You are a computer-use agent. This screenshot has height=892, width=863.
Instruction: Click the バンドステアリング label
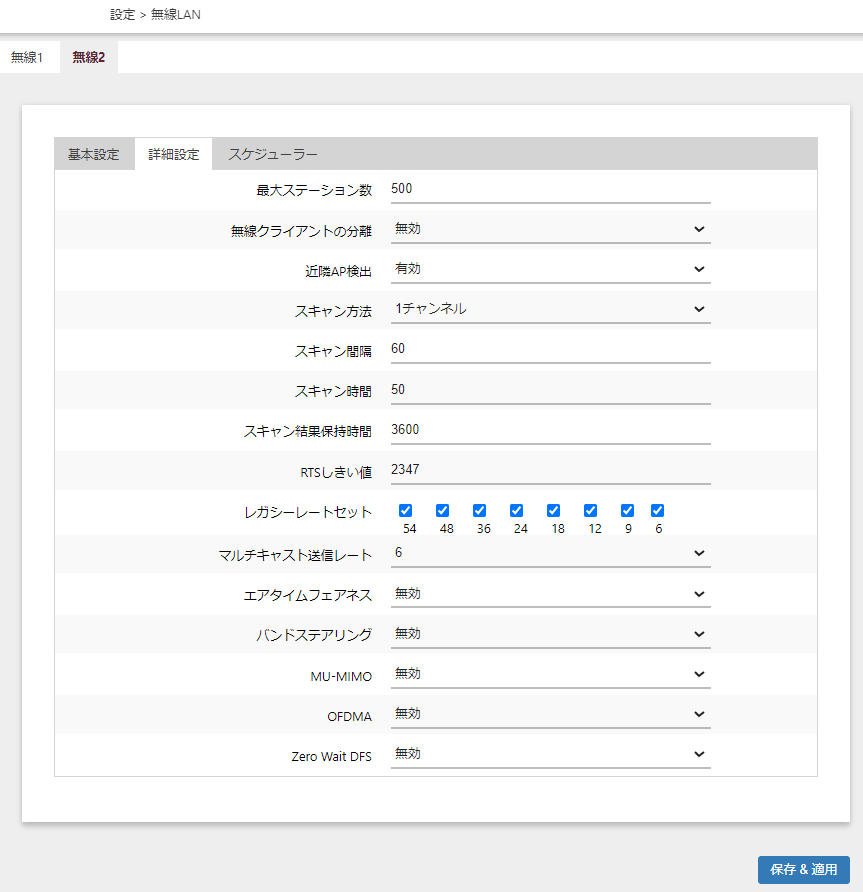tap(314, 635)
